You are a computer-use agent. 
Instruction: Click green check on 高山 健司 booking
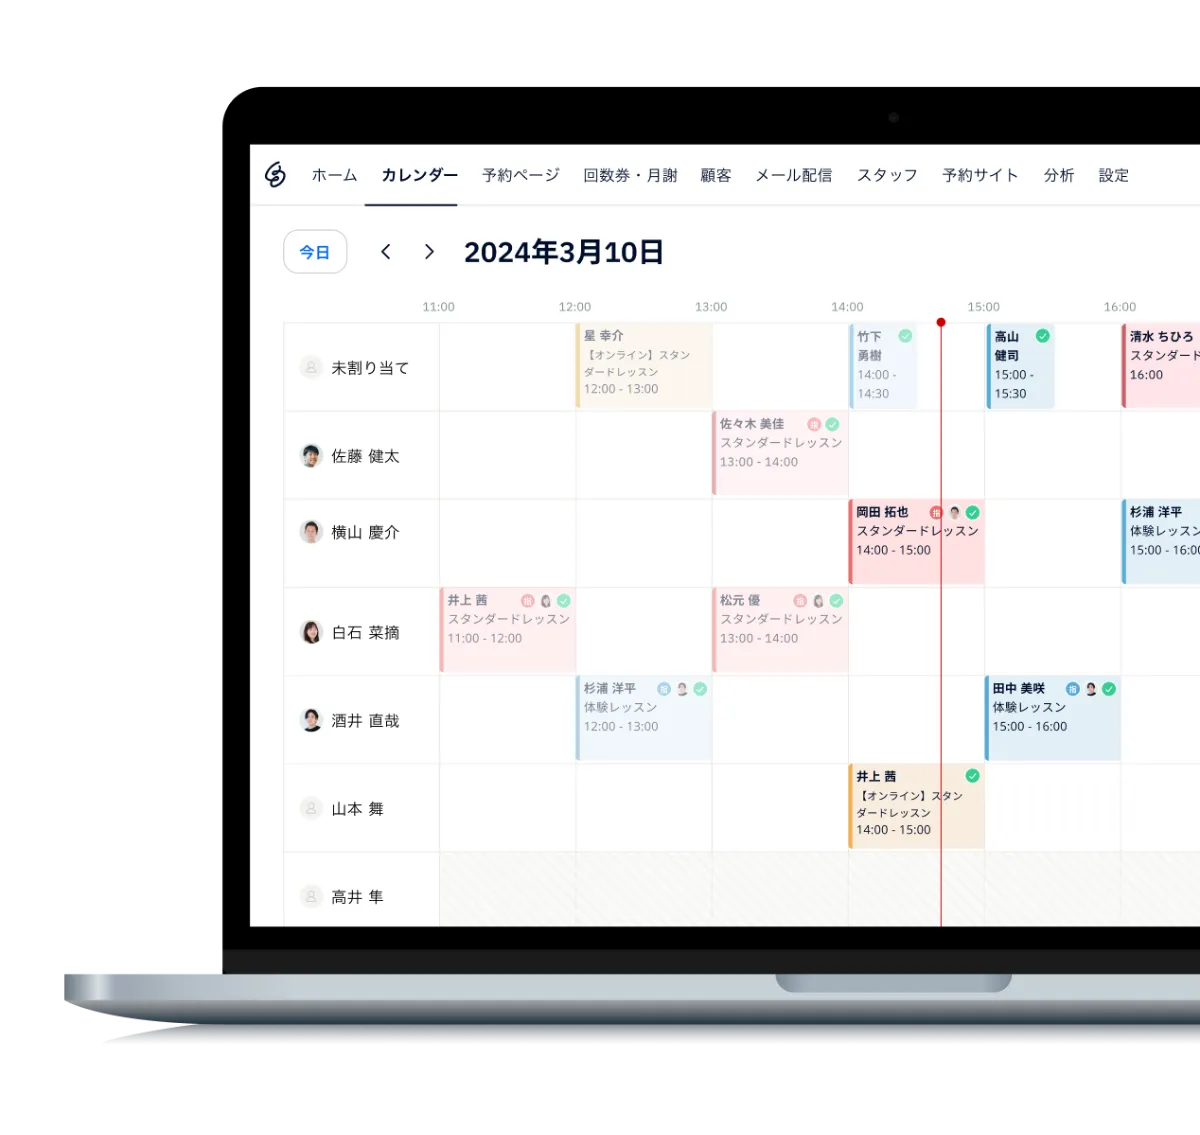(1043, 336)
